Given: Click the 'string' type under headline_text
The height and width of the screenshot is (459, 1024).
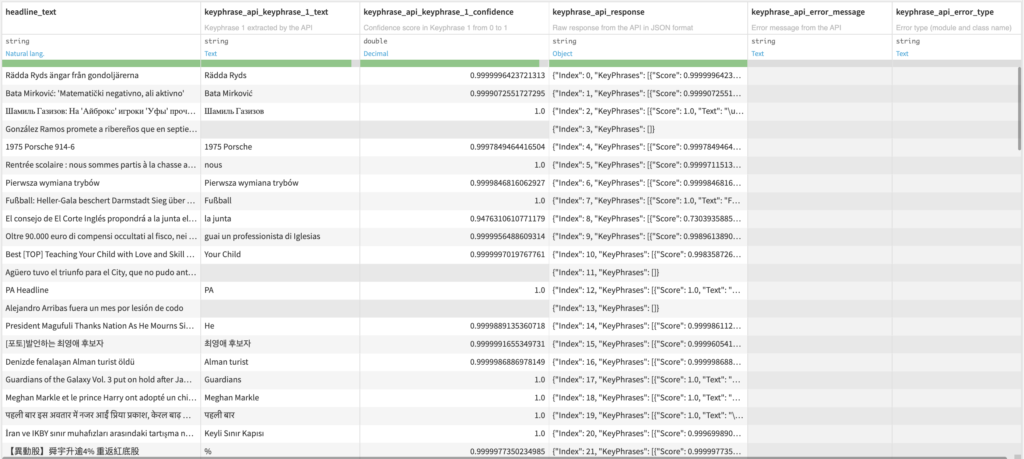Looking at the screenshot, I should [x=16, y=41].
